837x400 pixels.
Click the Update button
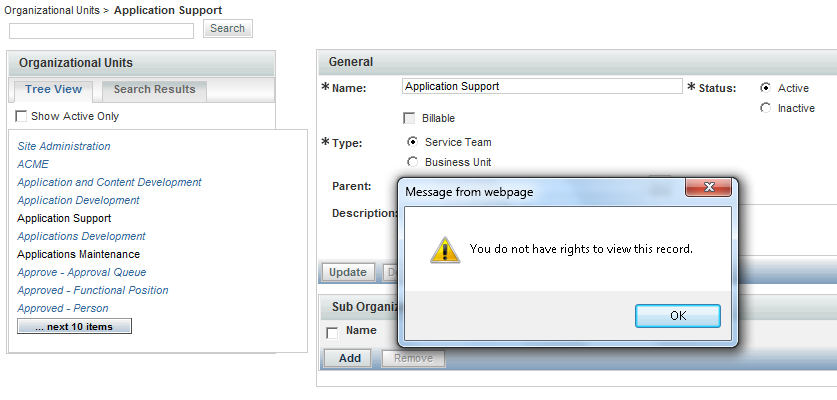point(348,272)
